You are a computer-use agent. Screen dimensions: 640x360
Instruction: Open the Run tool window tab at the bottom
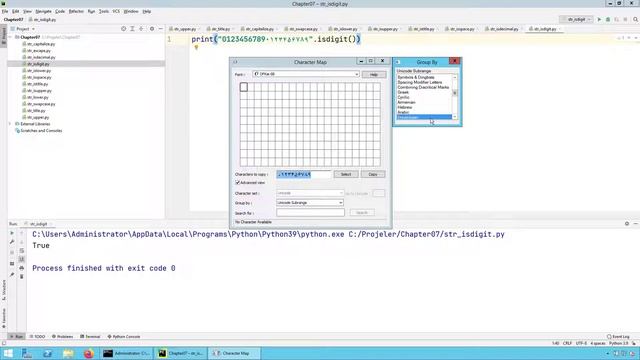(x=16, y=337)
